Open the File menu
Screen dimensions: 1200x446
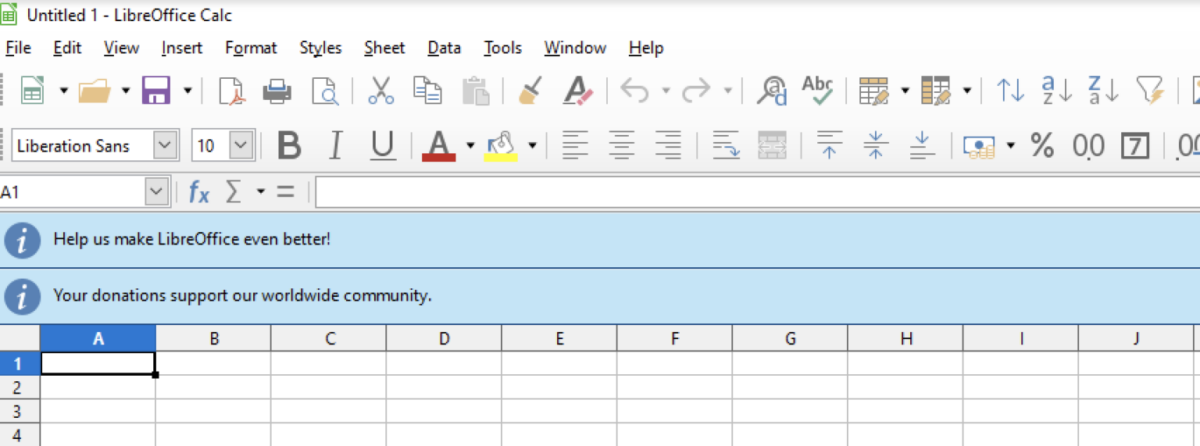click(18, 47)
